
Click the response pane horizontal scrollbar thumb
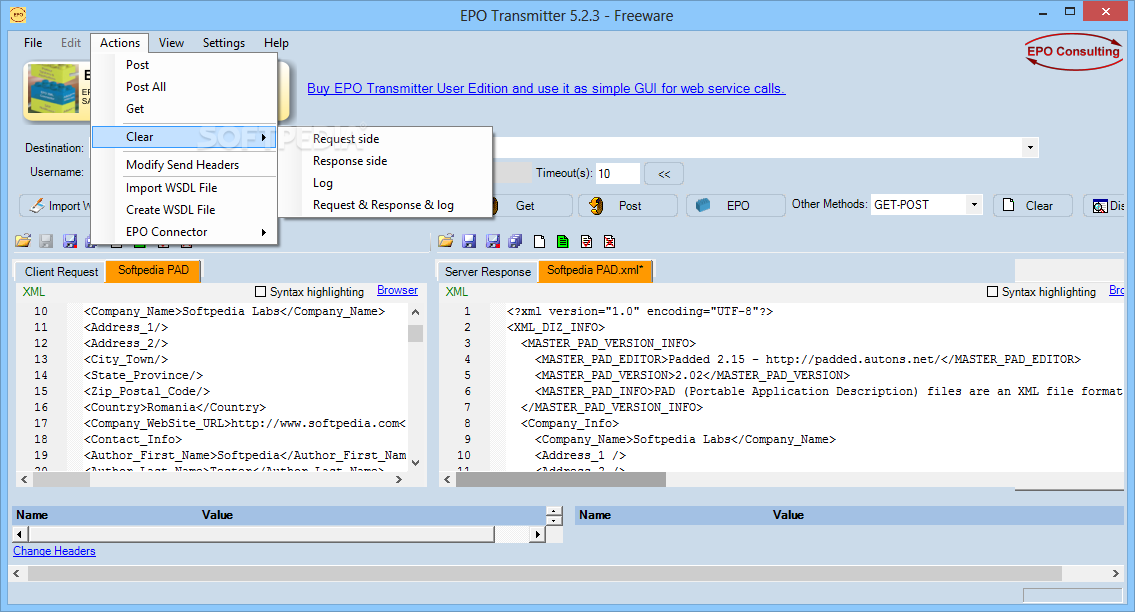561,479
